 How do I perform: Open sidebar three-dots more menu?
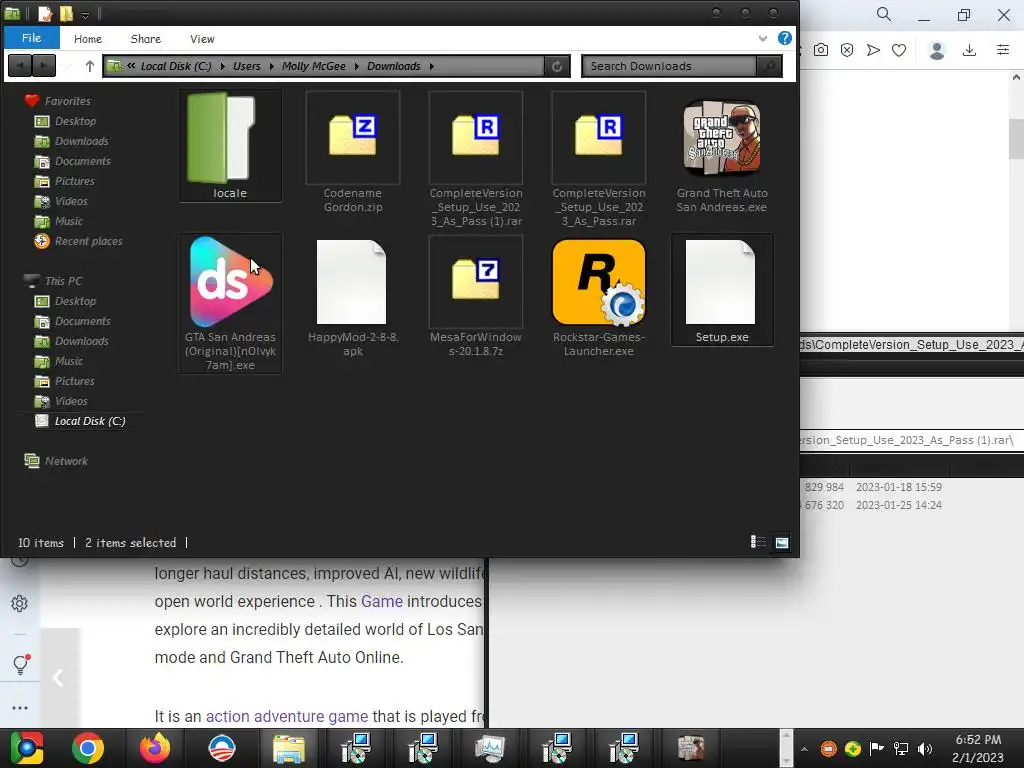[20, 708]
